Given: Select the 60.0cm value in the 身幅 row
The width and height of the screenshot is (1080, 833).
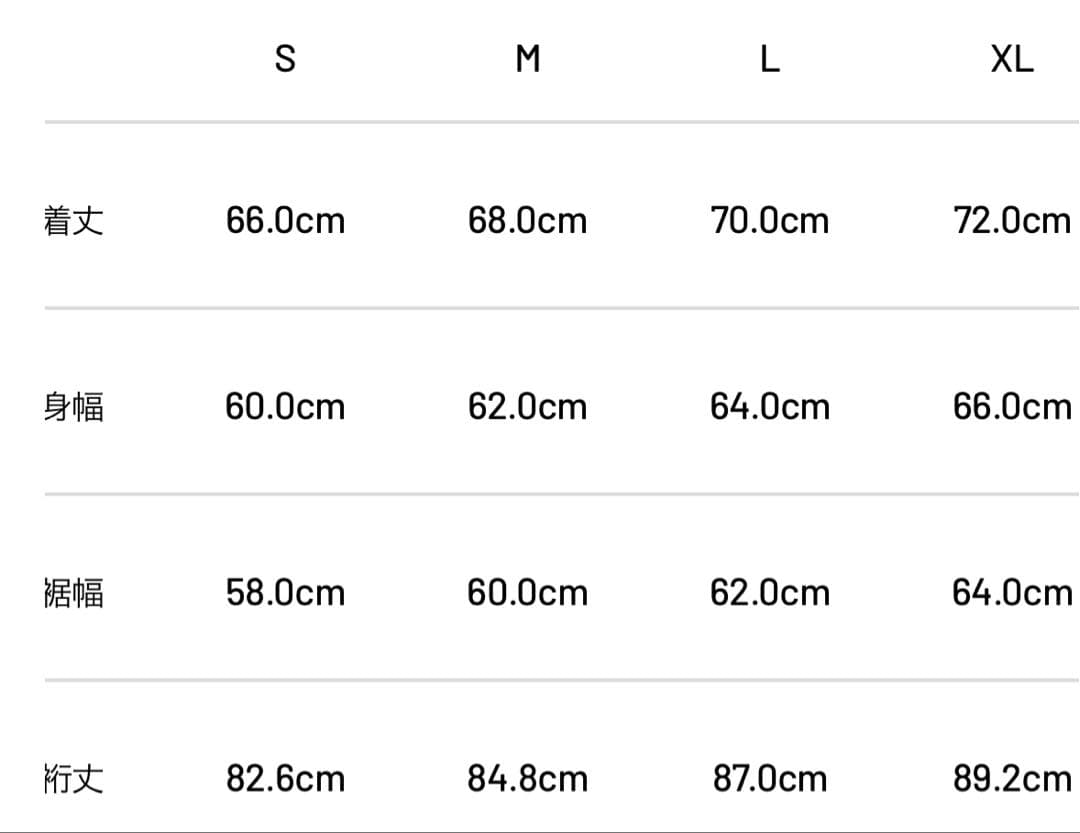Looking at the screenshot, I should [285, 407].
